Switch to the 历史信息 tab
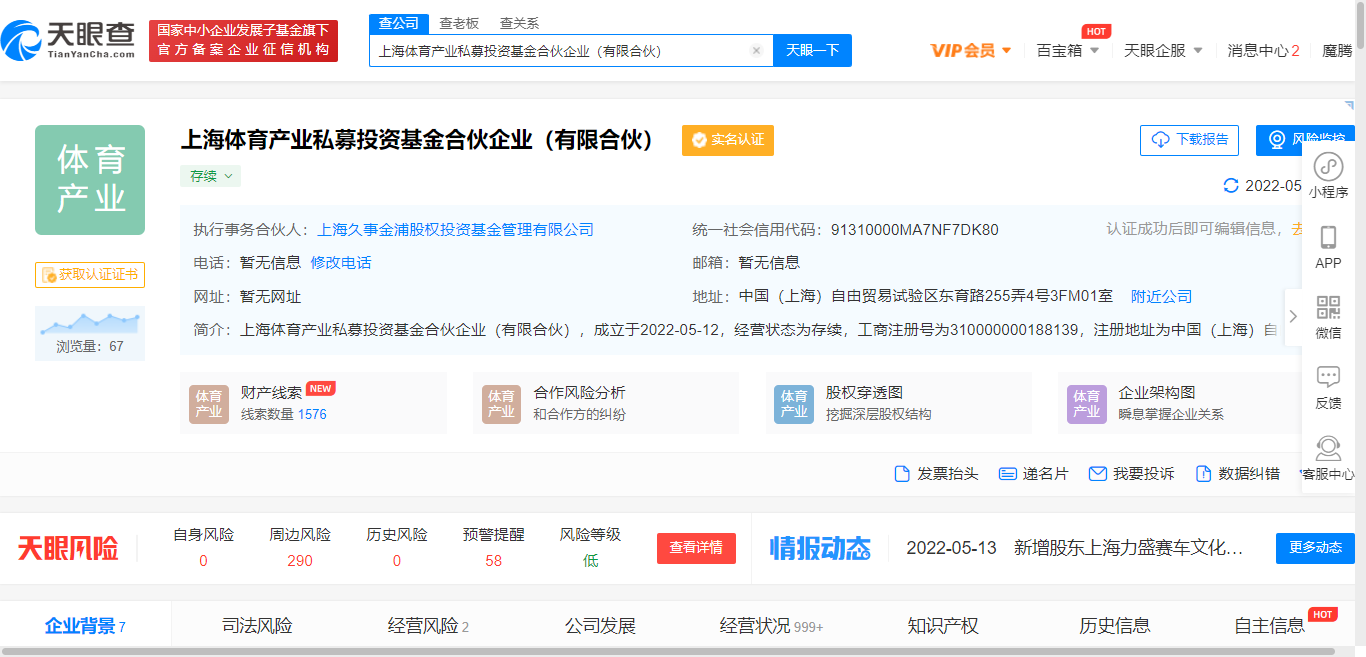Viewport: 1366px width, 657px height. click(1114, 626)
